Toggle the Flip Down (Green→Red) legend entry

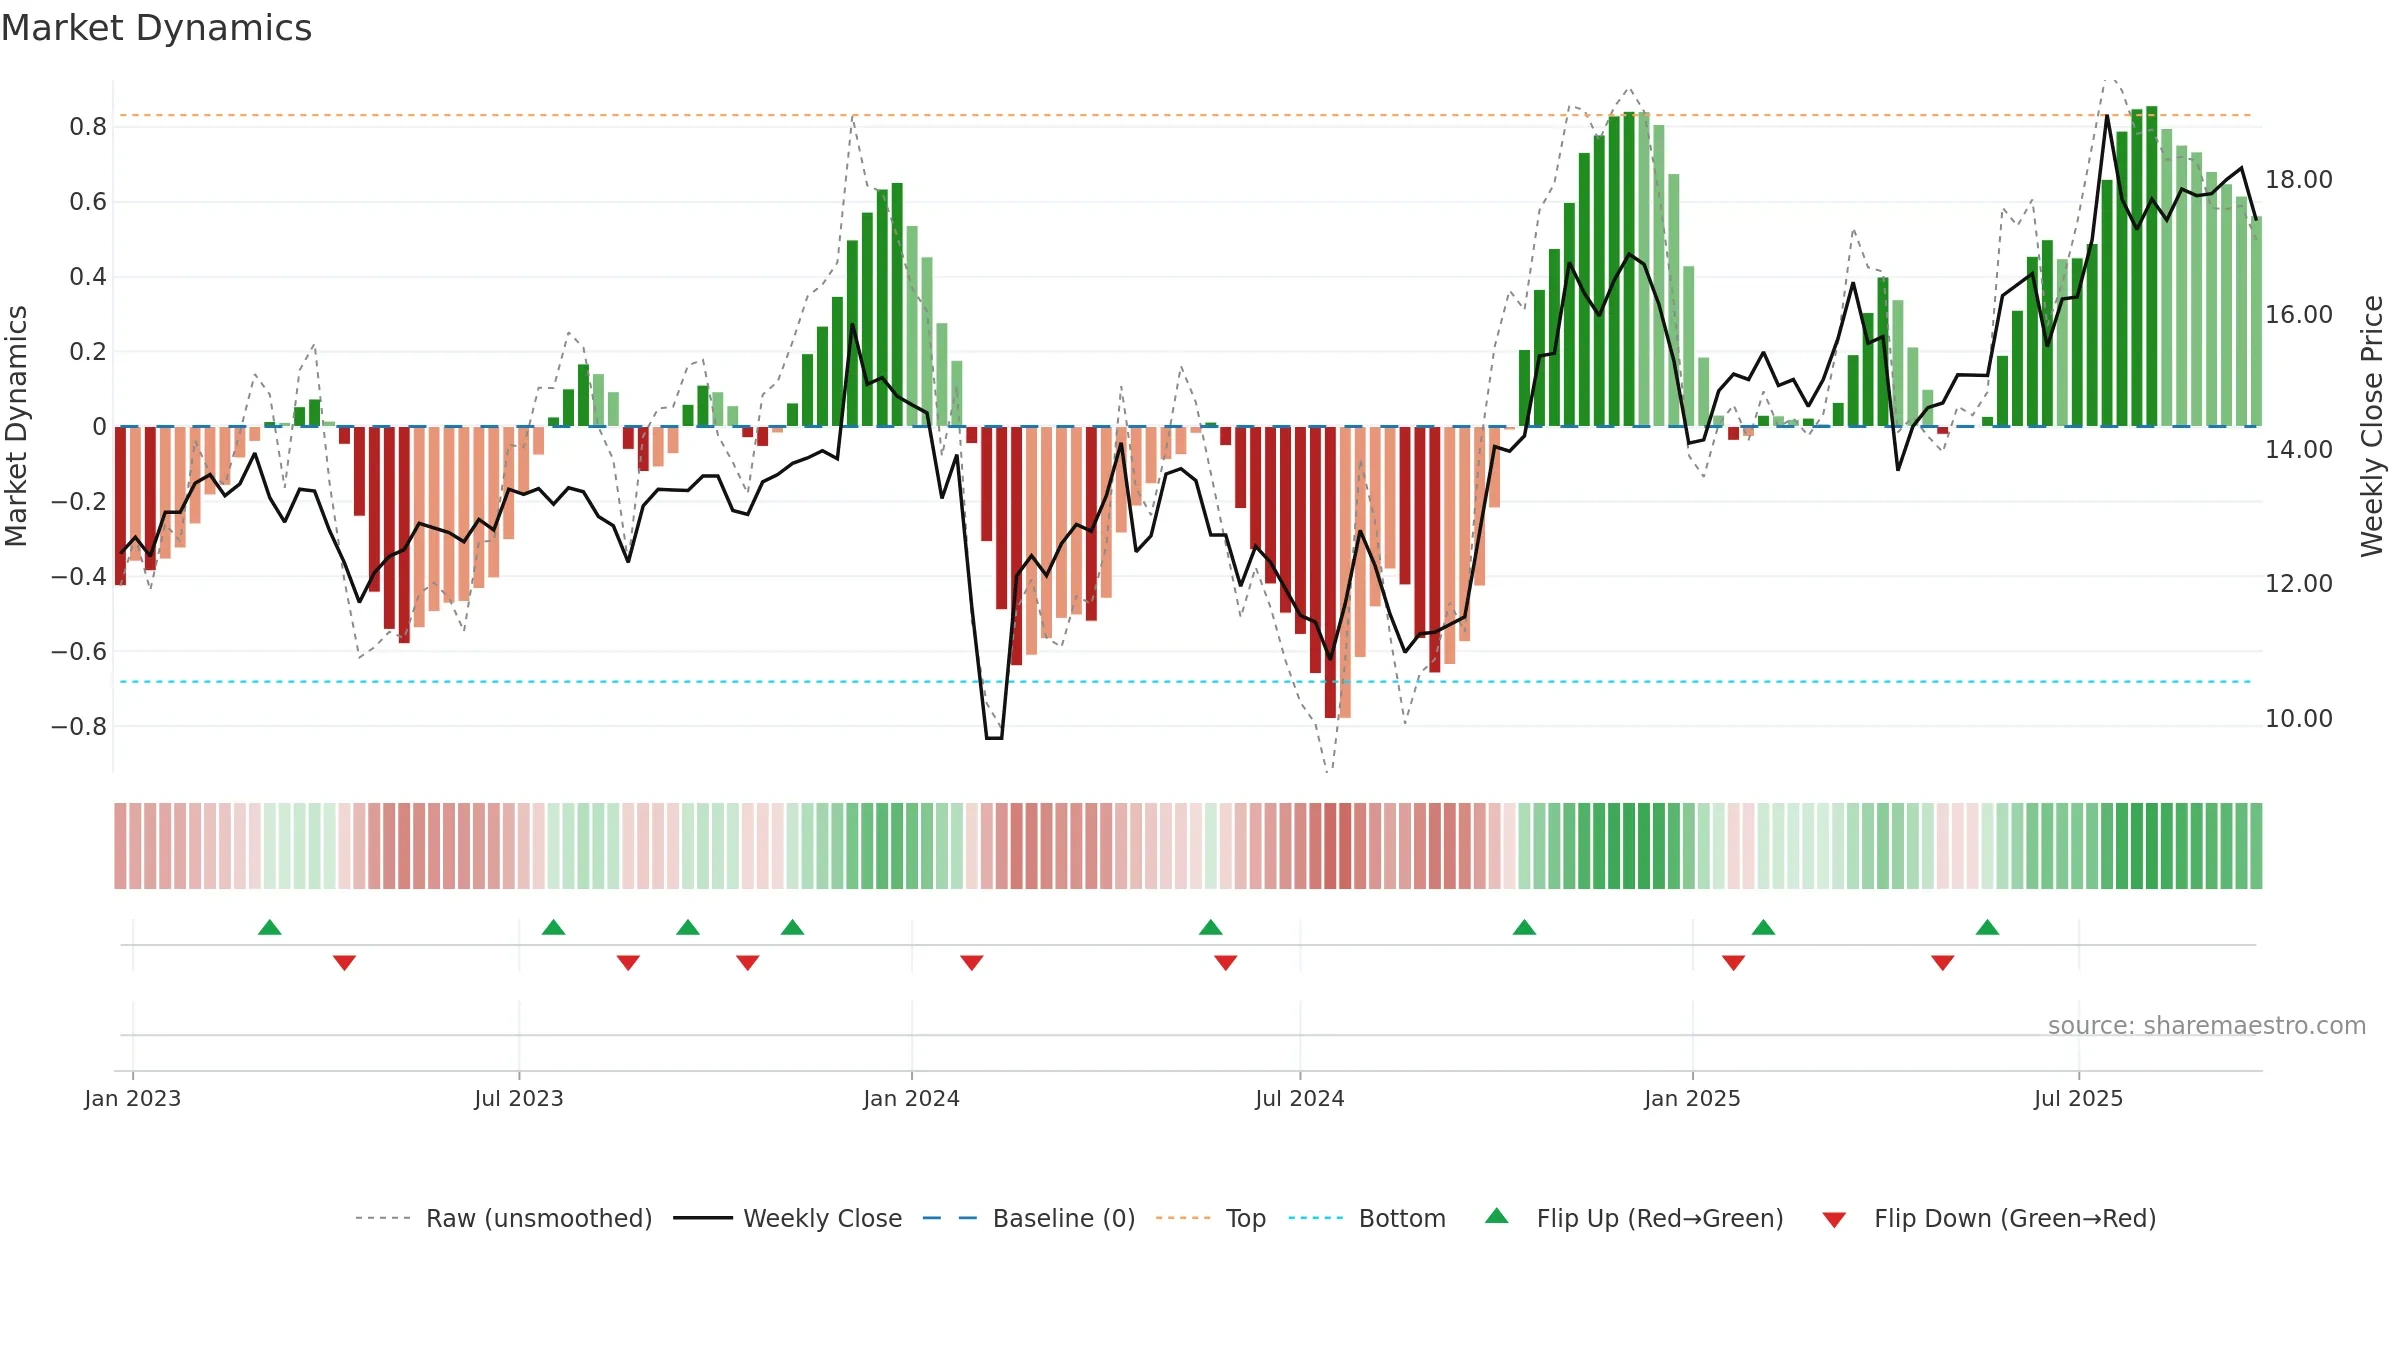1990,1218
